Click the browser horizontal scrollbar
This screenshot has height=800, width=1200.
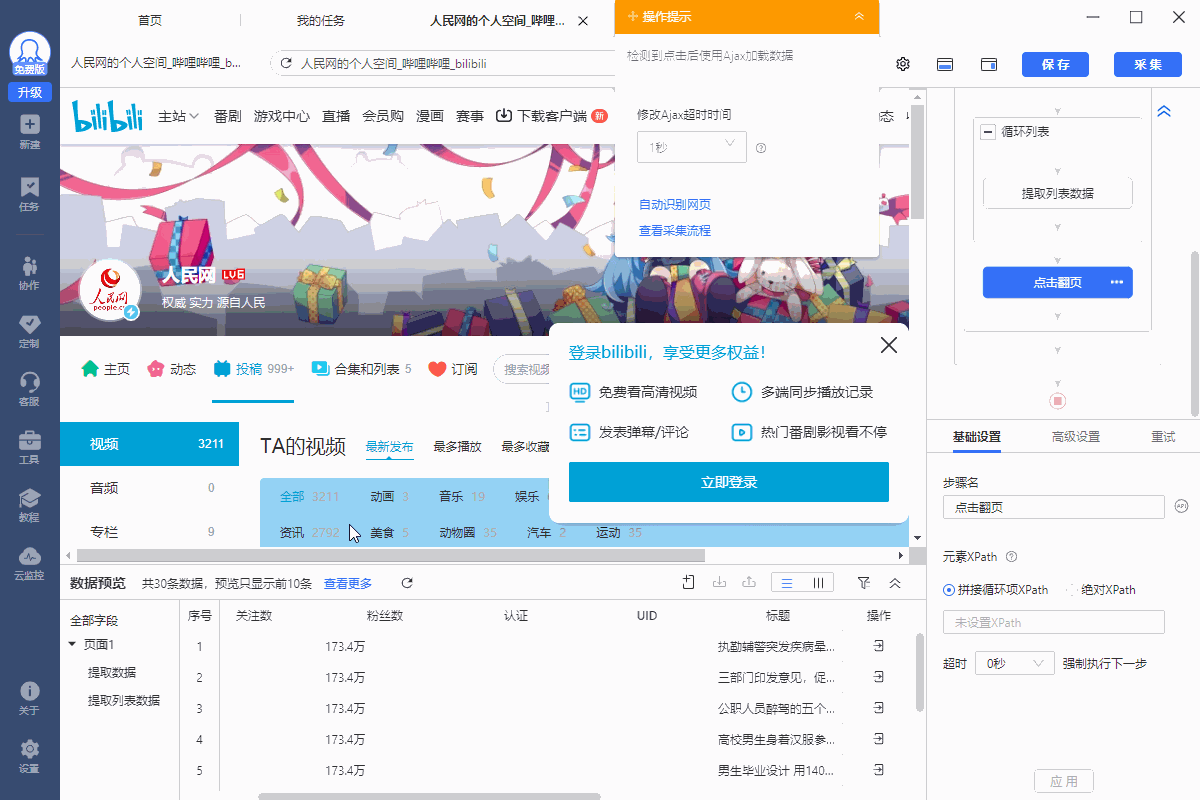point(391,555)
